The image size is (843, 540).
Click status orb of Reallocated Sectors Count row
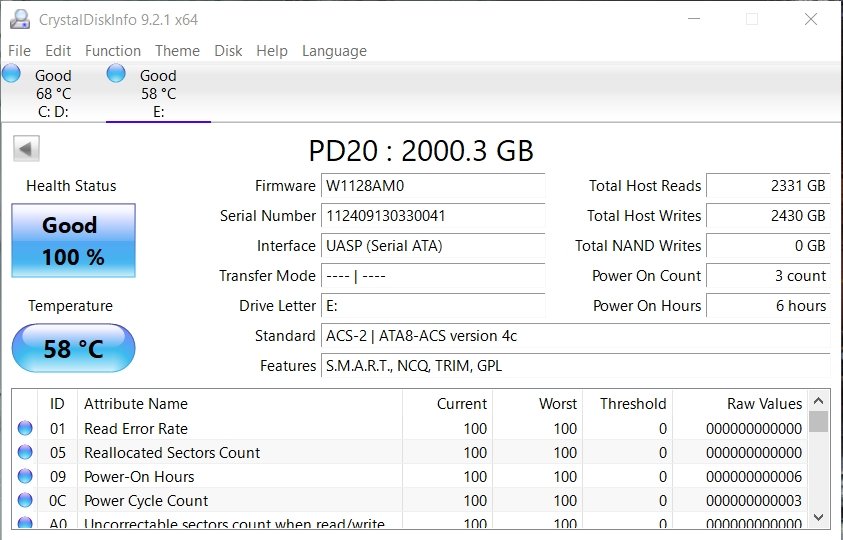tap(25, 452)
